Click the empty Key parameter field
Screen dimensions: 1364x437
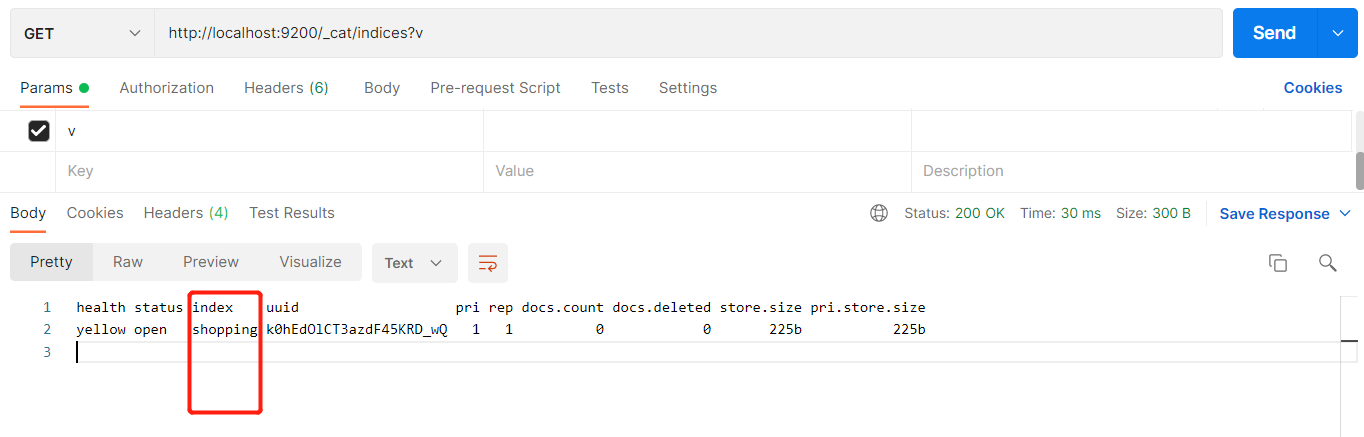click(270, 171)
